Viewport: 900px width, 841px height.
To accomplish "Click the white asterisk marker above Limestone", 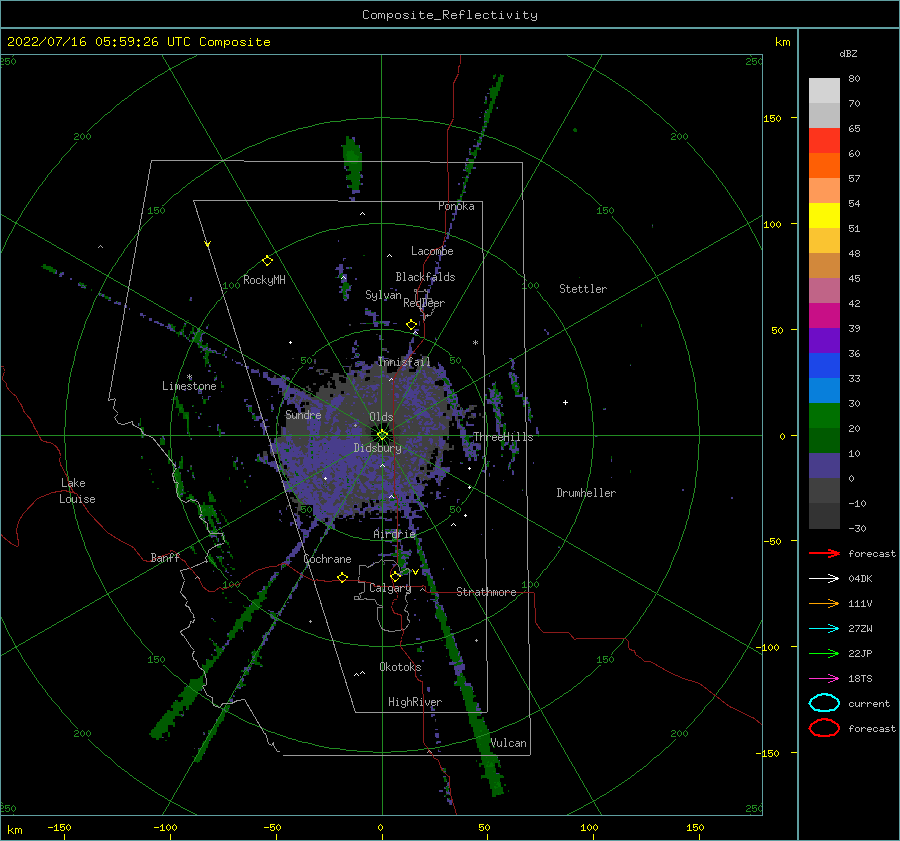I will [189, 378].
